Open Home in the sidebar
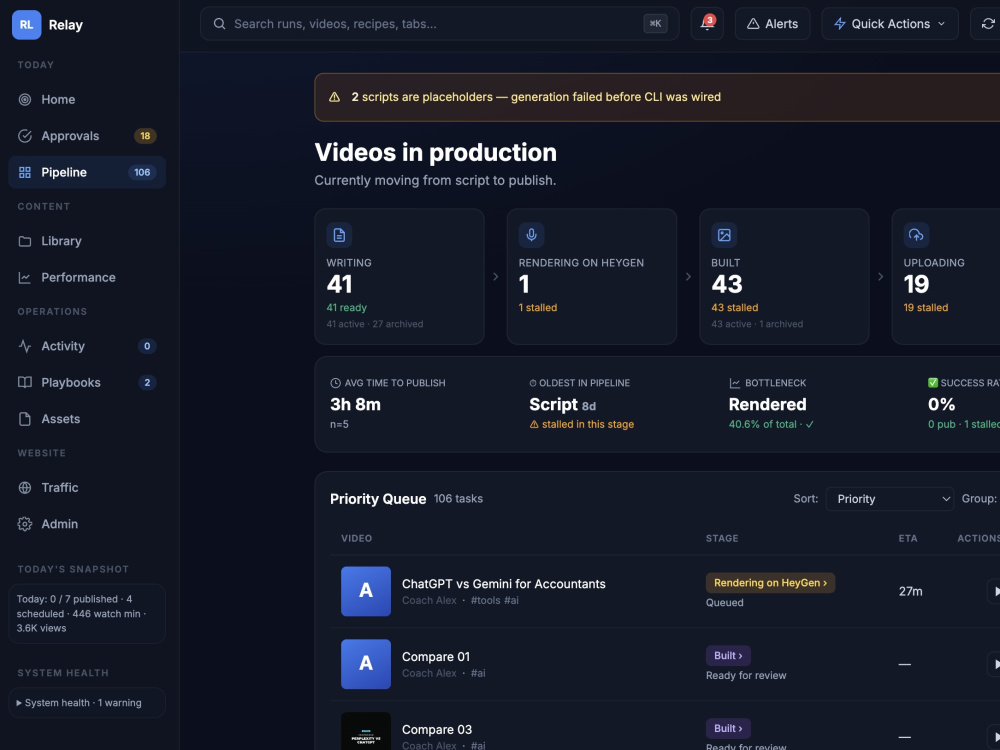Viewport: 1000px width, 750px height. (87, 99)
